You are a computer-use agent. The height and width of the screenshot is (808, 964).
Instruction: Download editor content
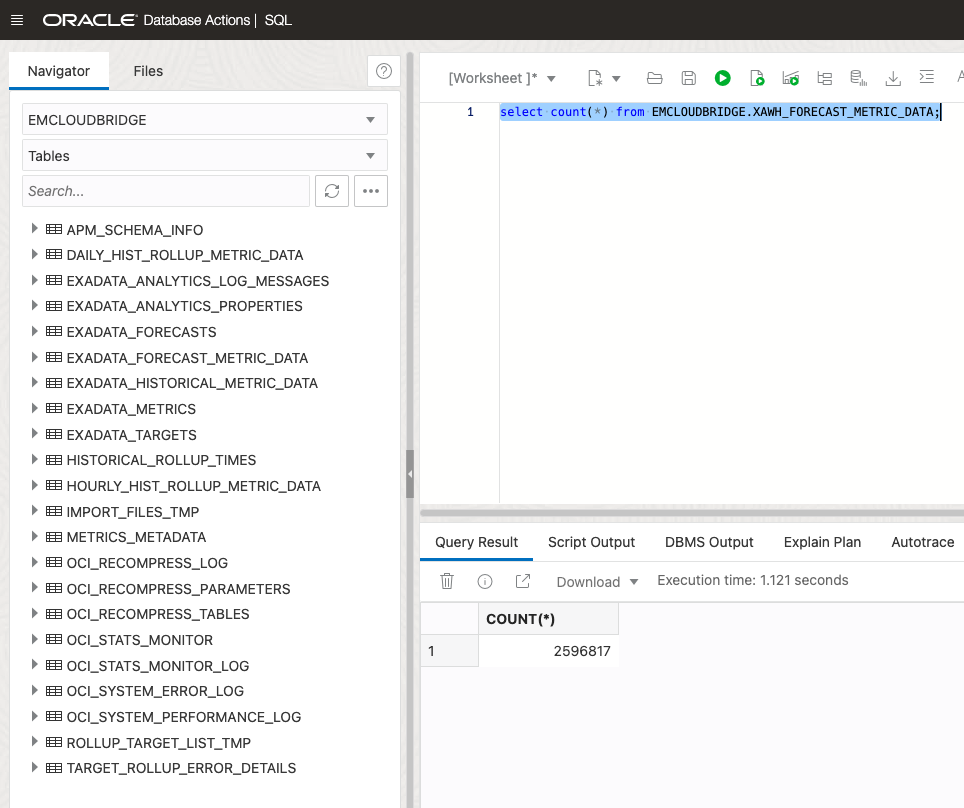tap(893, 78)
